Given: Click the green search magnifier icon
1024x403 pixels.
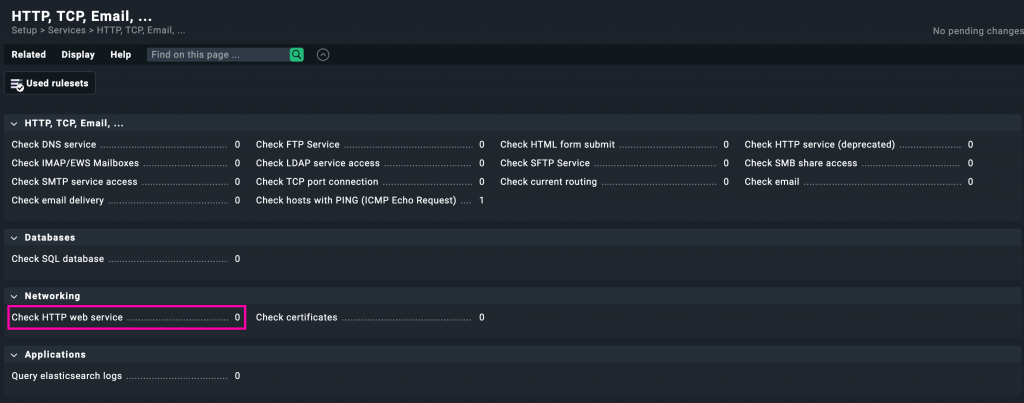Looking at the screenshot, I should coord(297,54).
